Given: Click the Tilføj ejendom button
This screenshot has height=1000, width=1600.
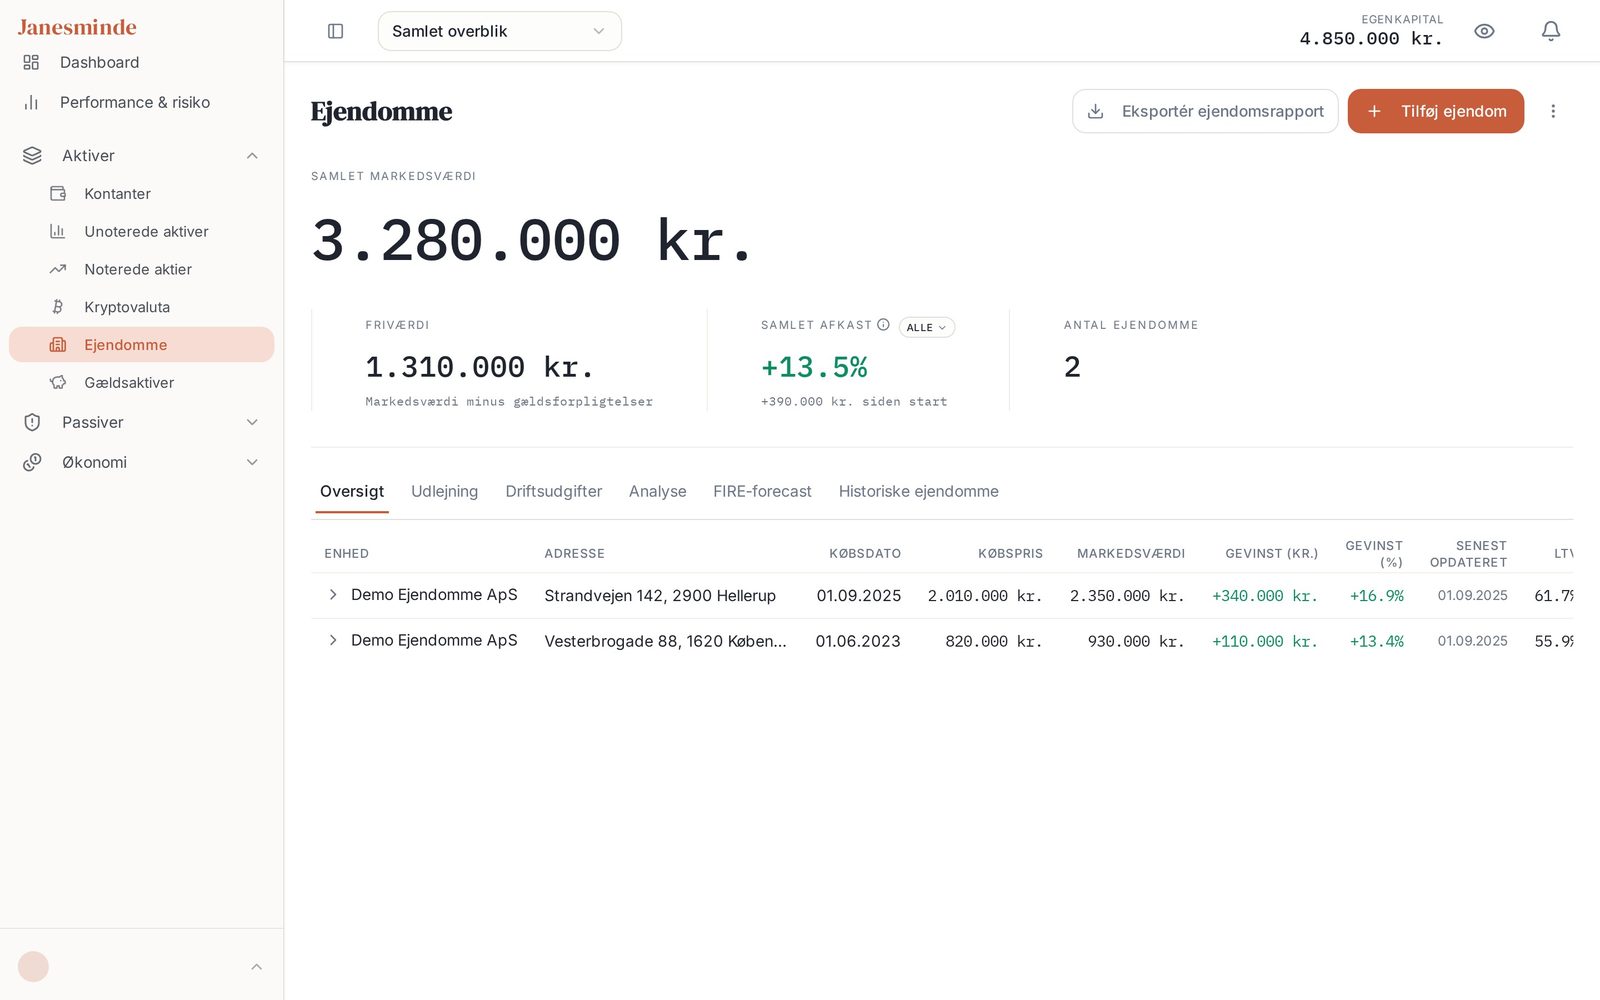Looking at the screenshot, I should [1435, 111].
